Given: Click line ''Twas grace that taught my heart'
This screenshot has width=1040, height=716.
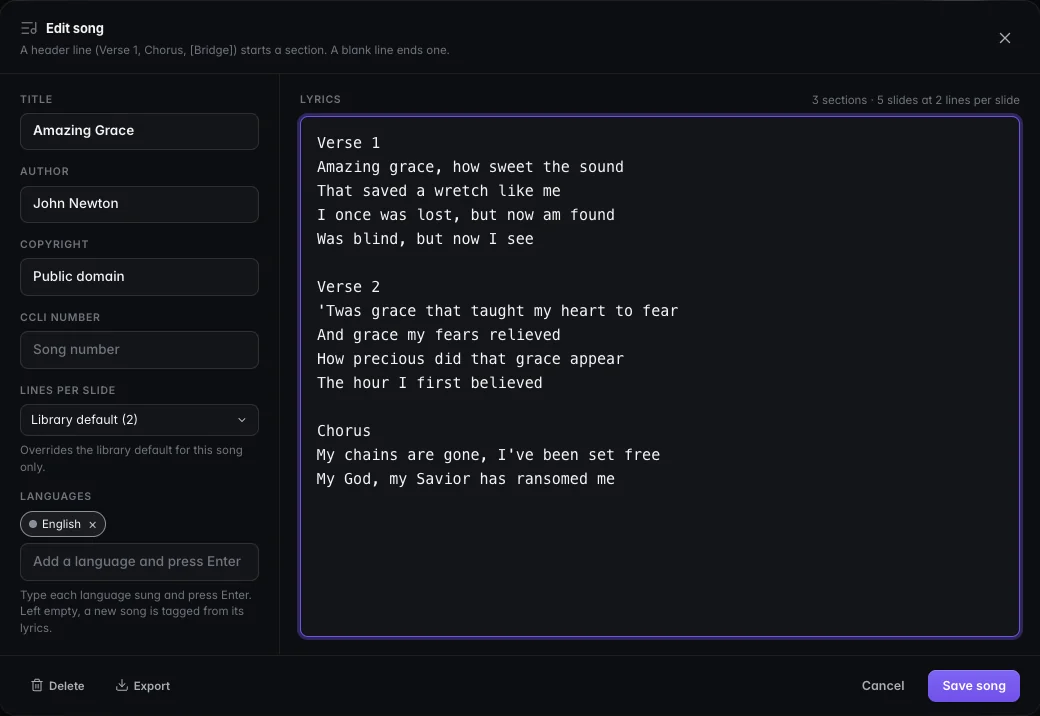Looking at the screenshot, I should [x=497, y=311].
